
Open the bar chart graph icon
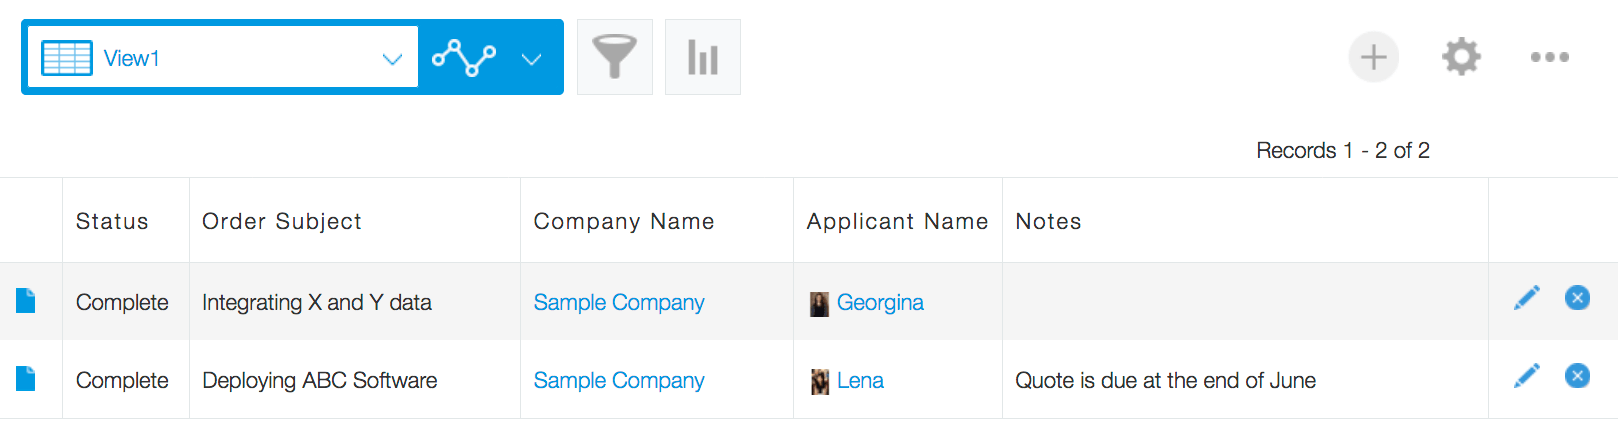pyautogui.click(x=702, y=57)
